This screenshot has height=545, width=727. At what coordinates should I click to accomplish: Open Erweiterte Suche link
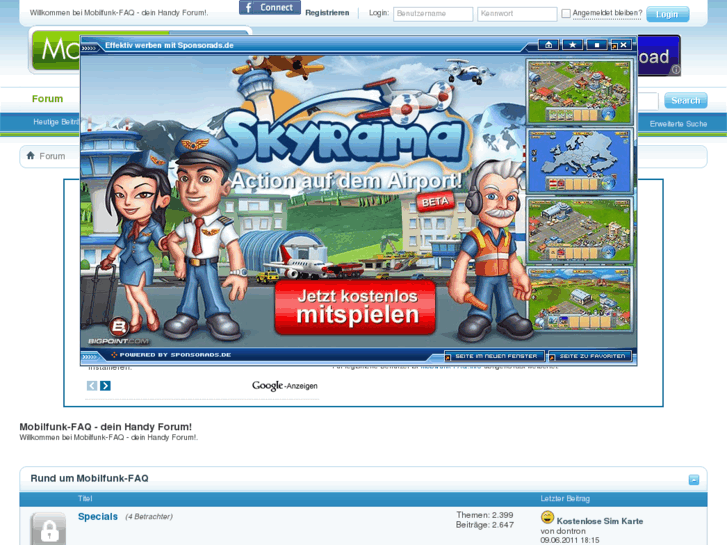(678, 124)
